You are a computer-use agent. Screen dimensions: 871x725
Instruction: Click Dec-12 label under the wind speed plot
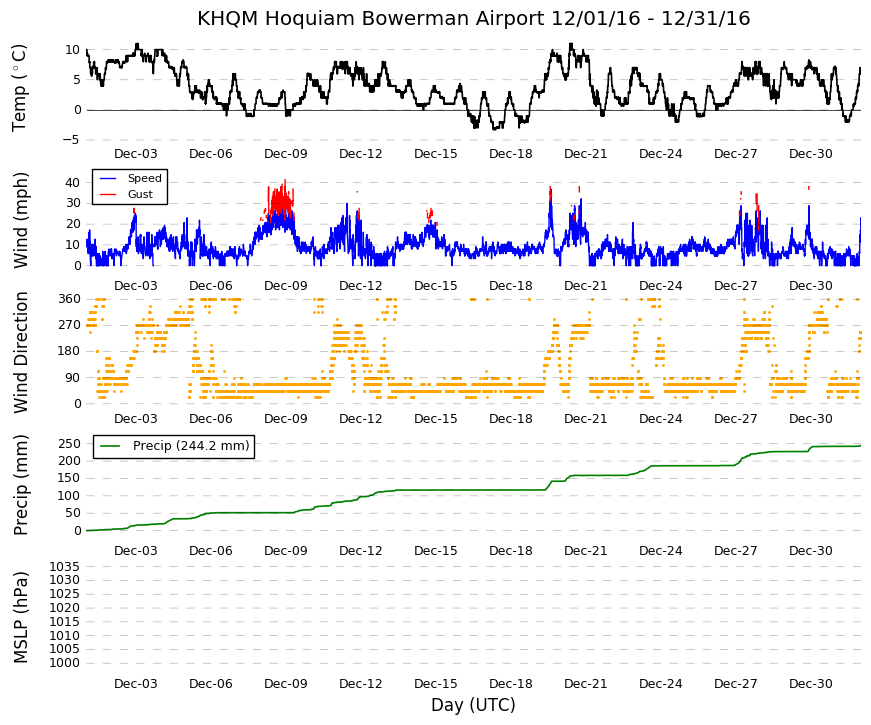[x=361, y=286]
